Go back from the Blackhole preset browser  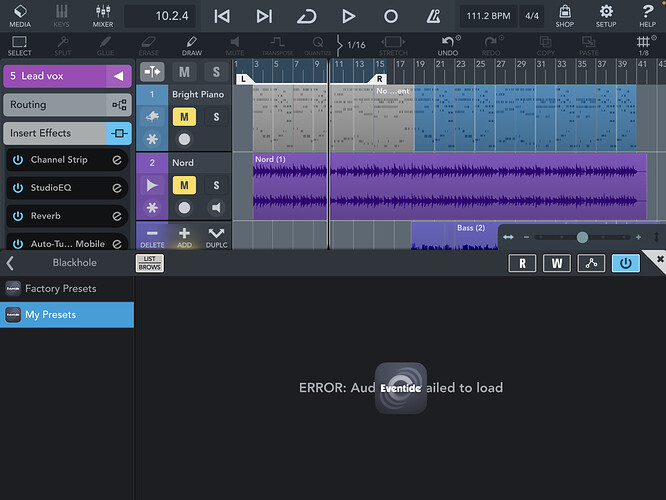(11, 263)
